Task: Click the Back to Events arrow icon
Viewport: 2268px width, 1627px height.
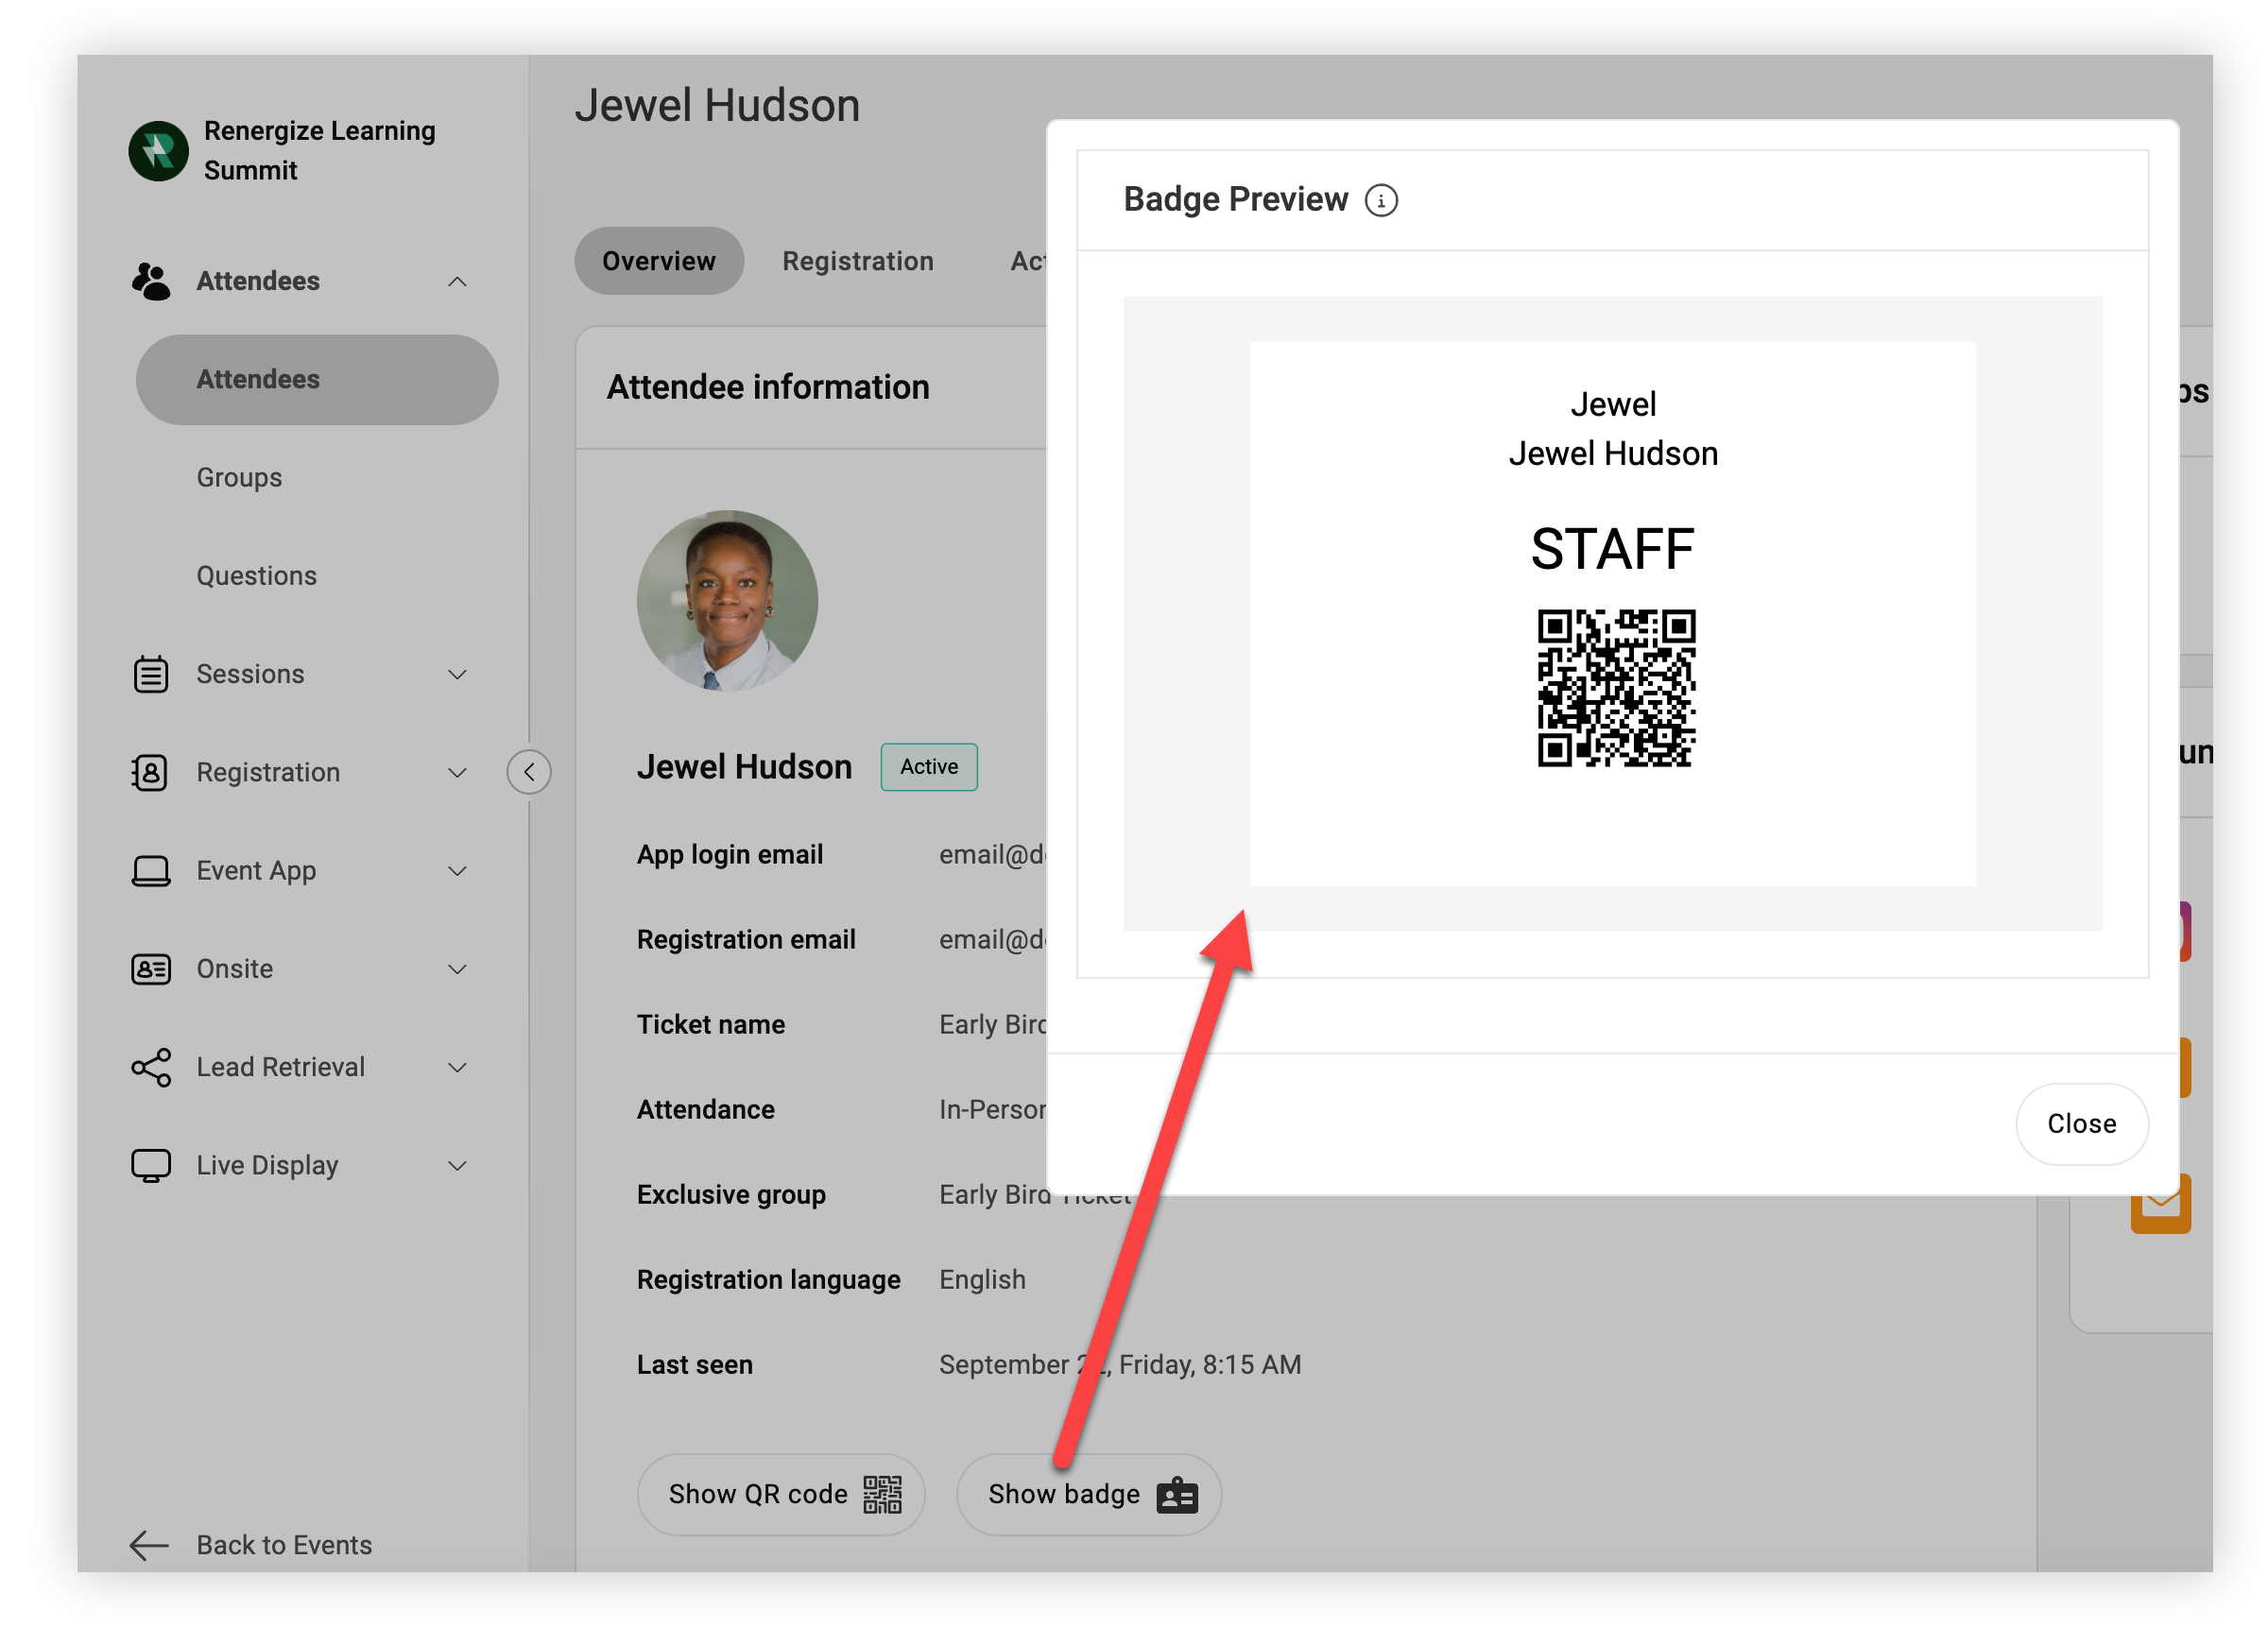Action: (149, 1544)
